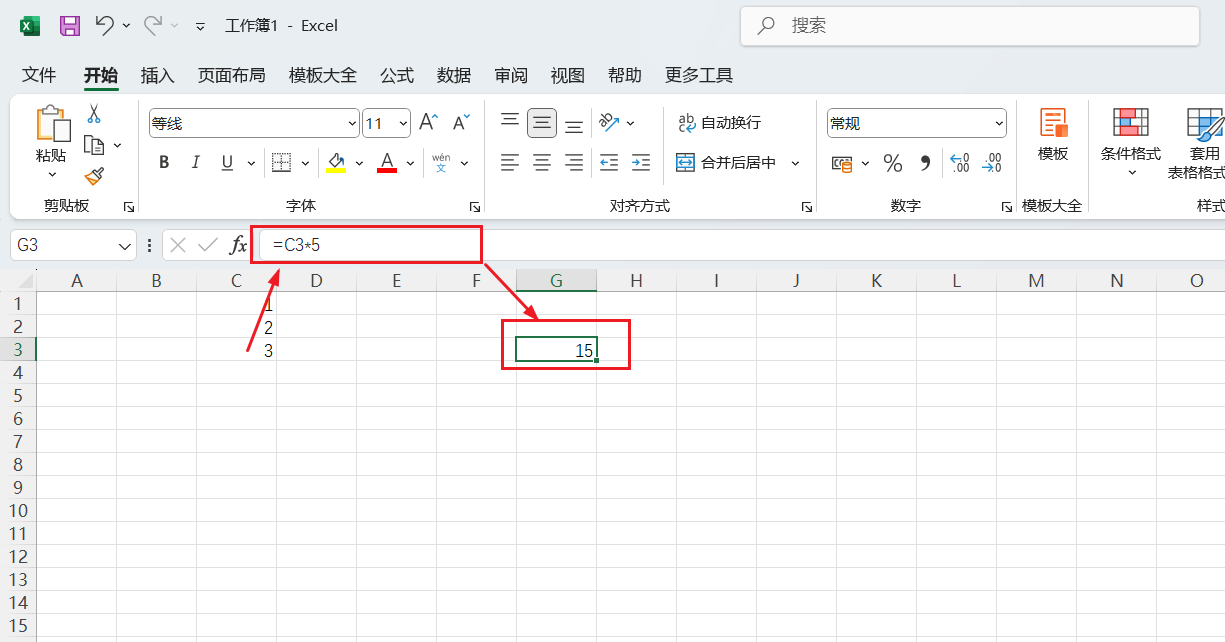Apply comma style format
This screenshot has width=1225, height=642.
[x=925, y=163]
